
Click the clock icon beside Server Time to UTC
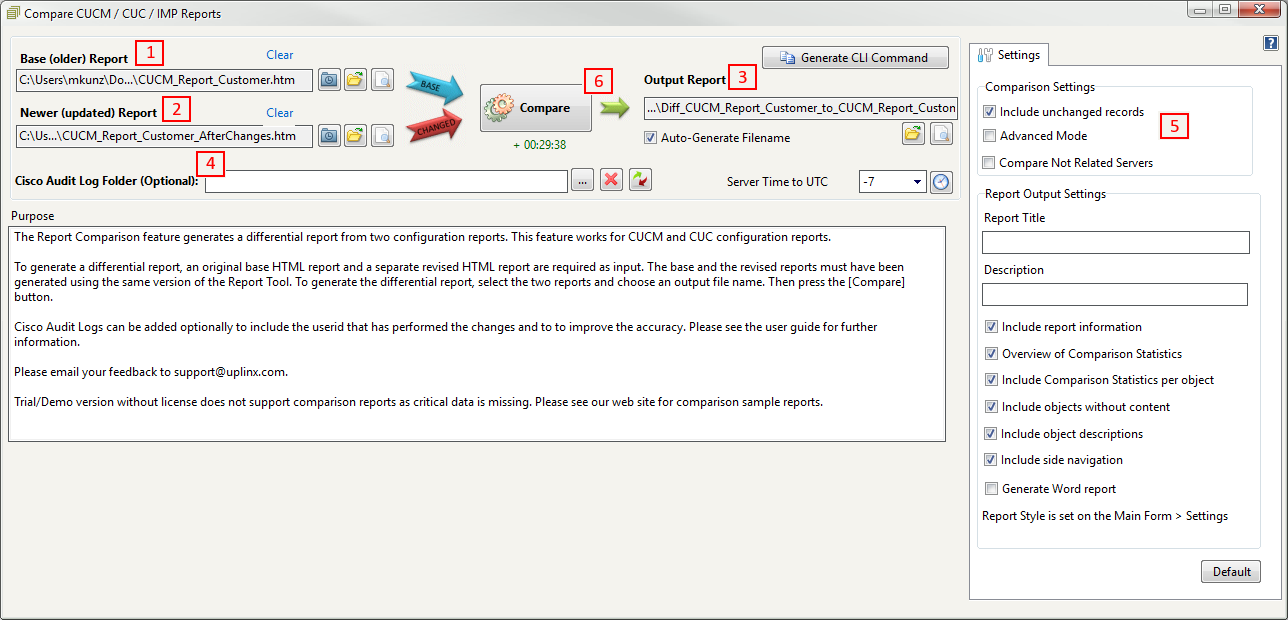941,182
